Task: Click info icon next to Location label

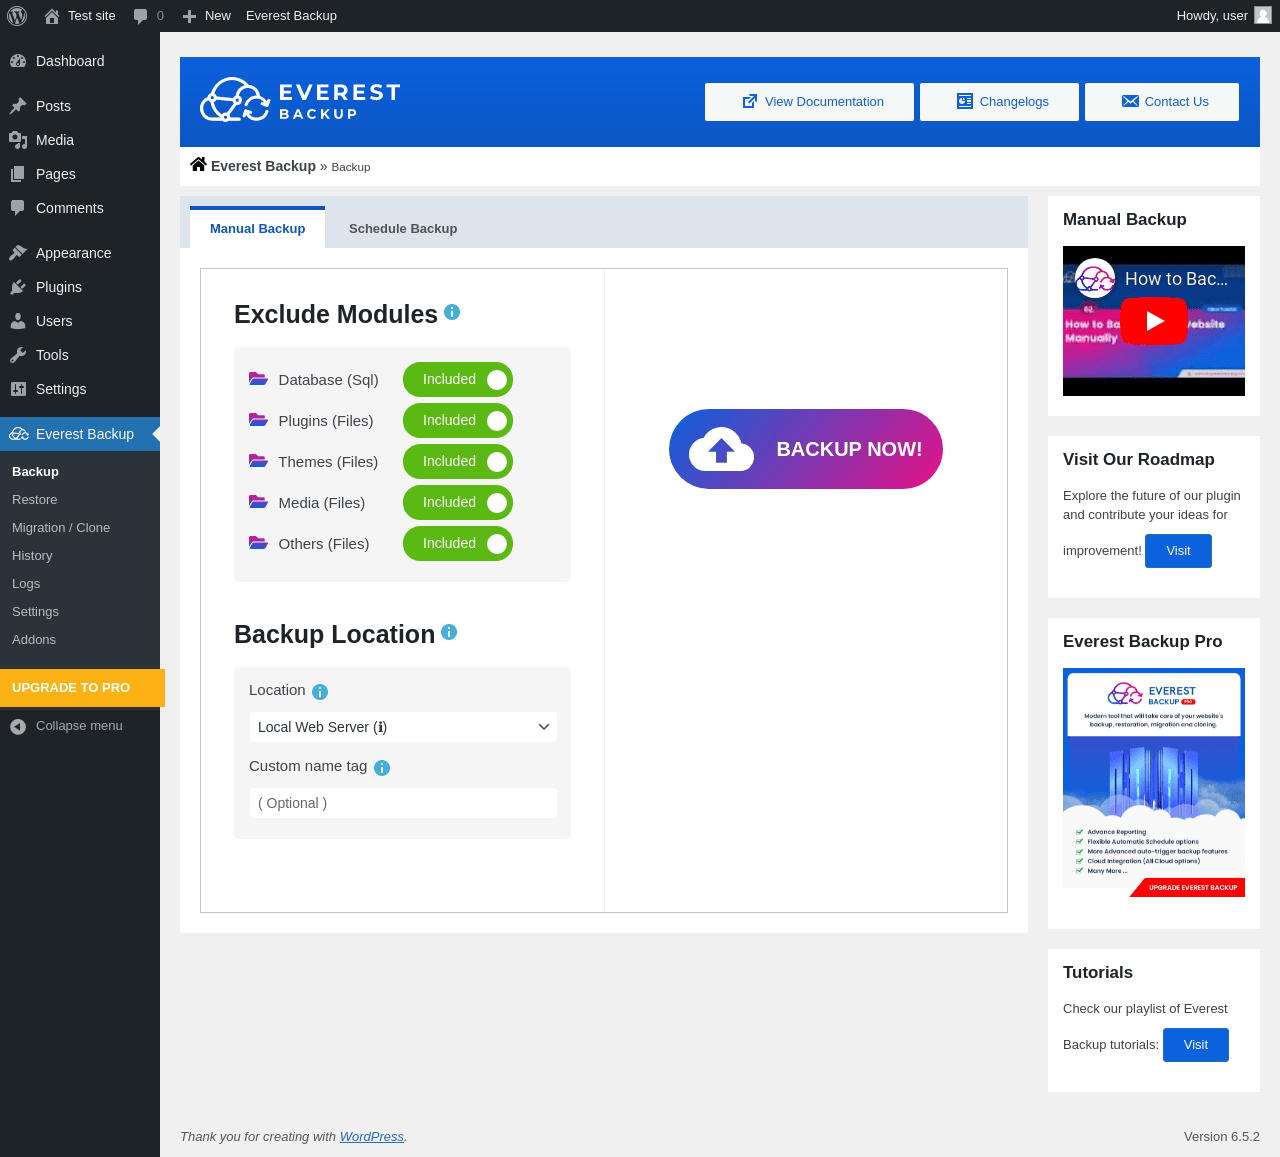Action: click(320, 692)
